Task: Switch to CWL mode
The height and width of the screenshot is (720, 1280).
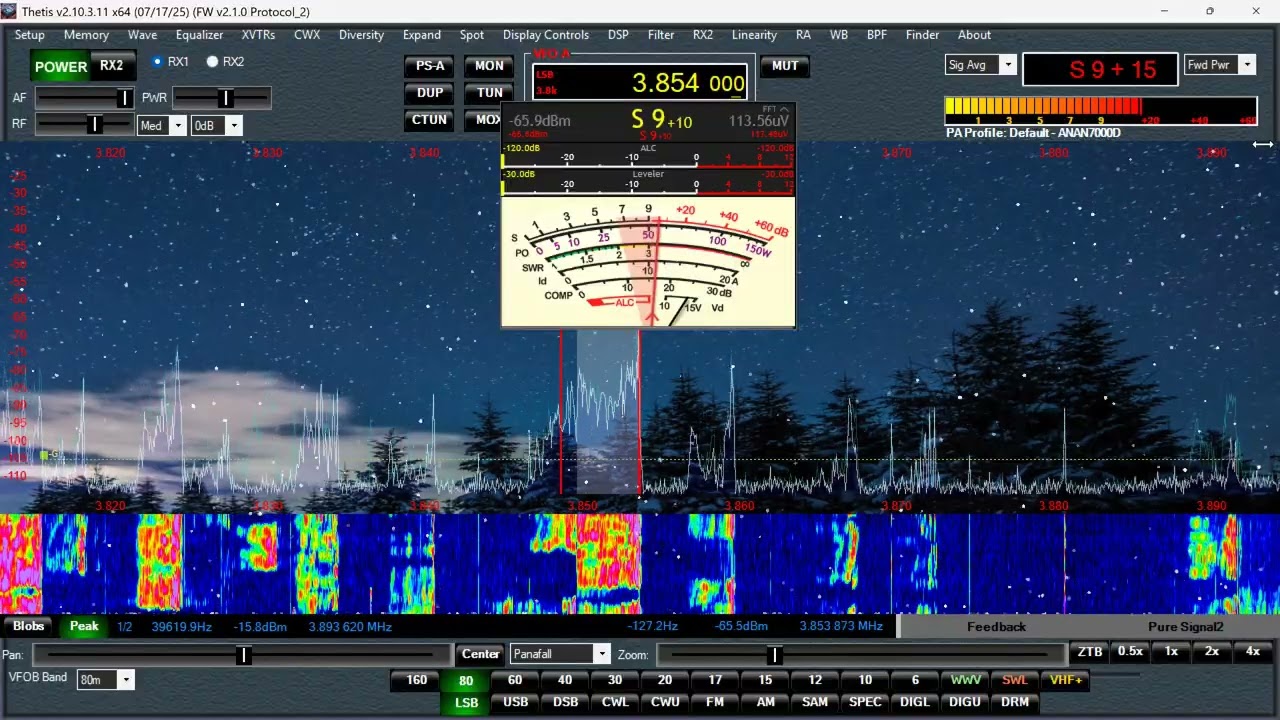Action: (x=615, y=702)
